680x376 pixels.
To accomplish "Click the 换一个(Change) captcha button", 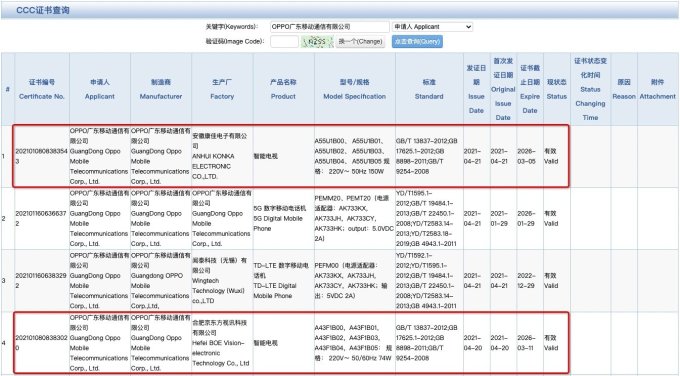I will (x=360, y=42).
